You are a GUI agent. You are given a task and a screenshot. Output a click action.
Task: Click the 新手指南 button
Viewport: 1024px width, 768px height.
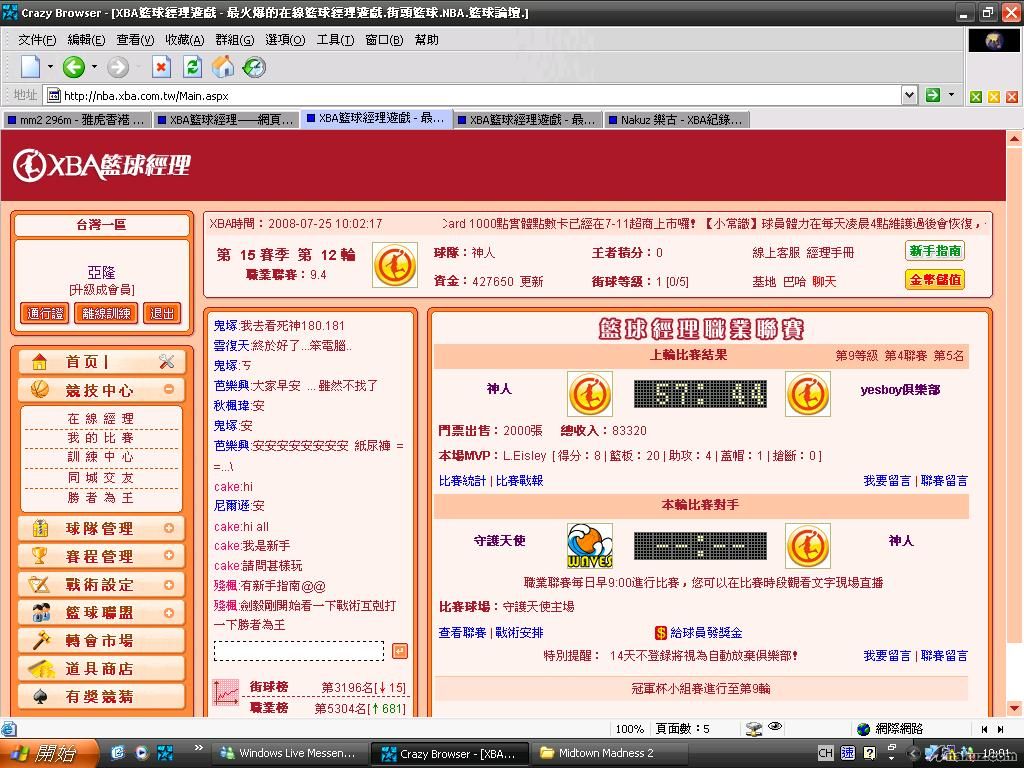point(934,252)
